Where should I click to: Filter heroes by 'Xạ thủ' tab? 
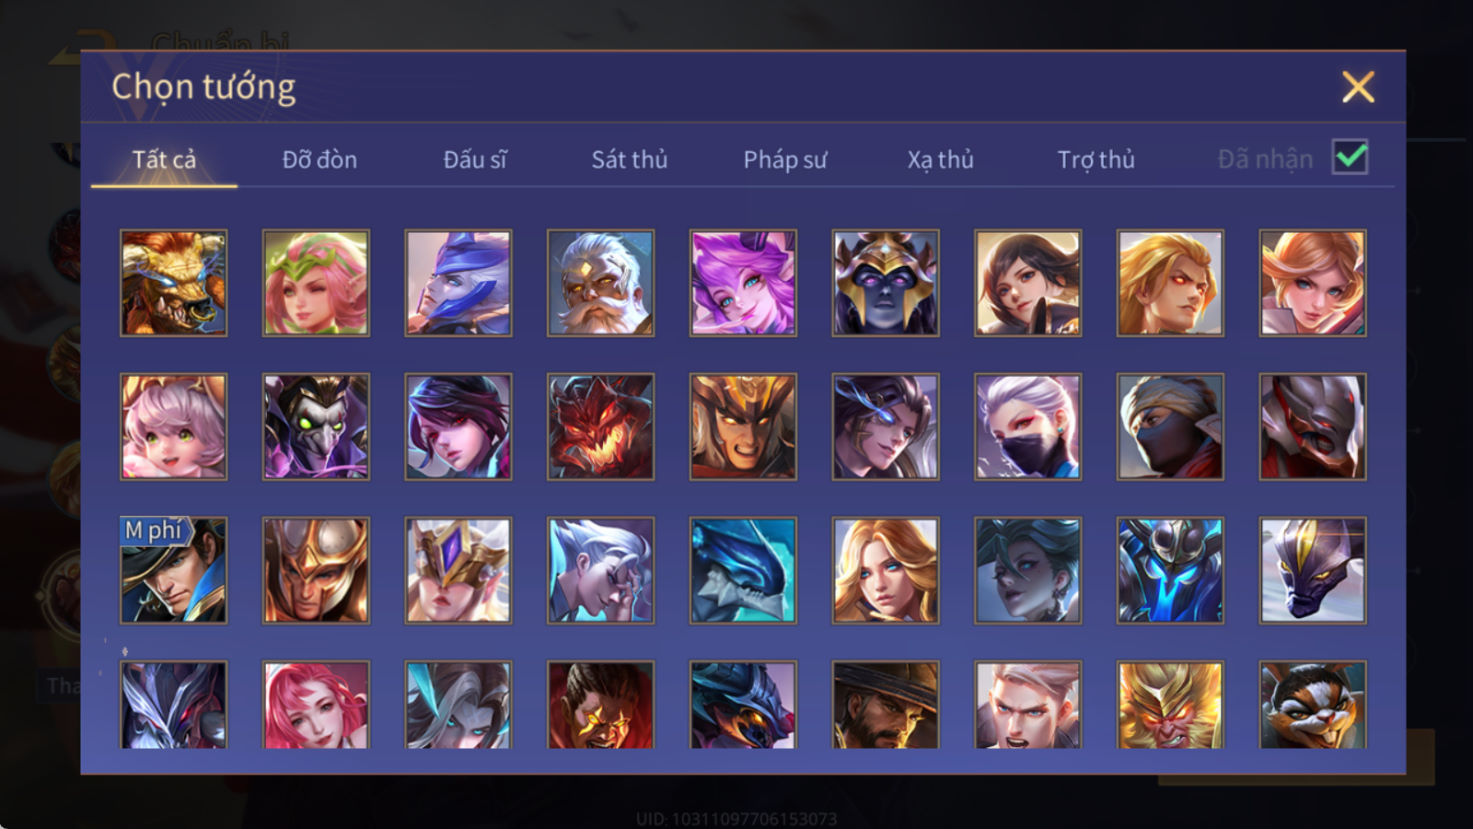tap(940, 160)
